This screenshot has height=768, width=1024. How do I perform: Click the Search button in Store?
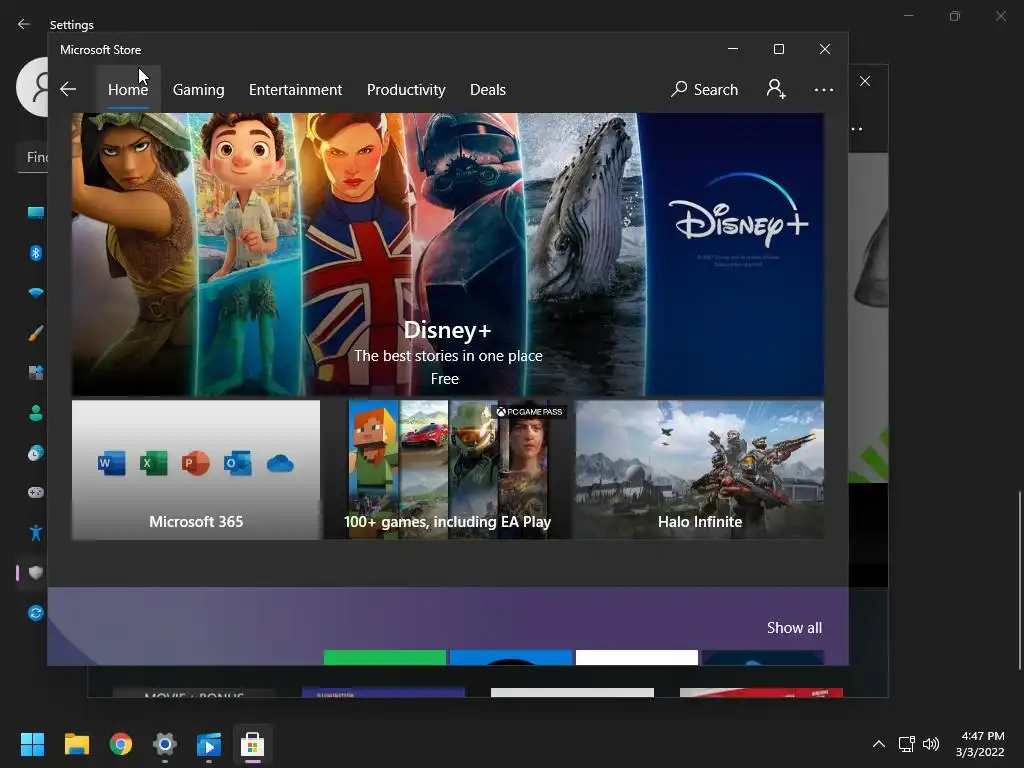[705, 89]
